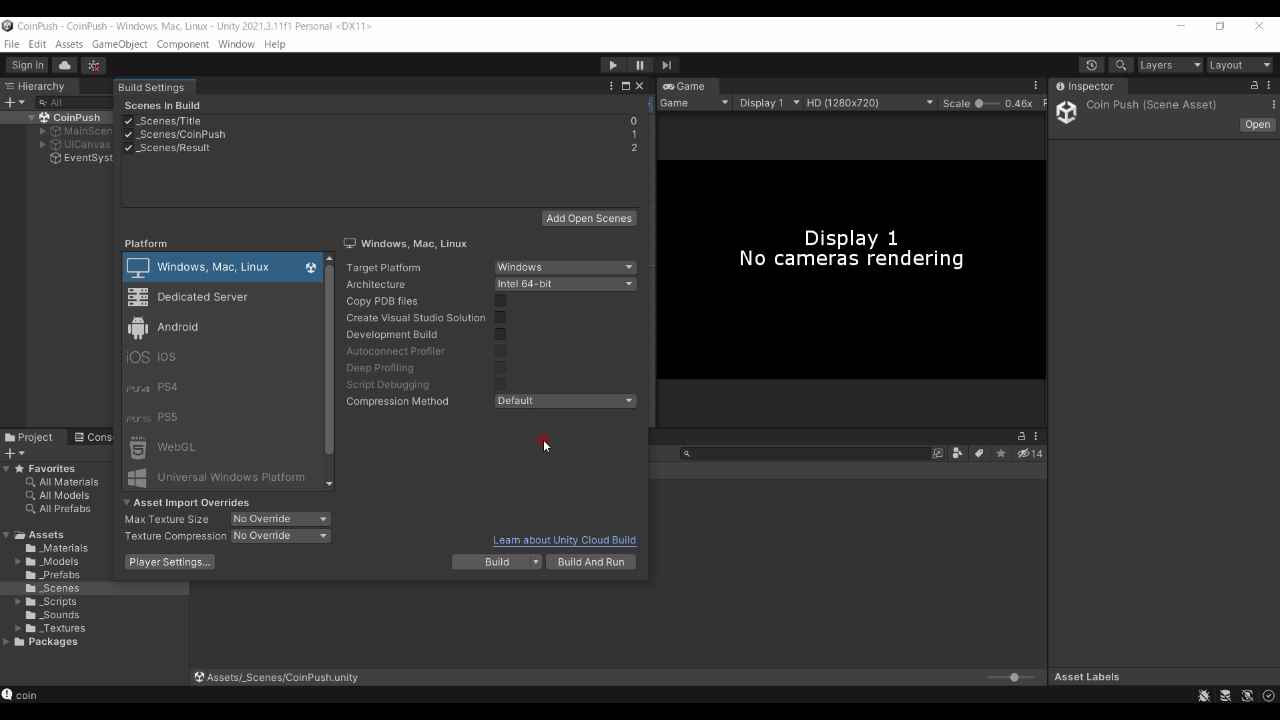The height and width of the screenshot is (720, 1280).
Task: Open the cloud services icon
Action: click(x=65, y=65)
